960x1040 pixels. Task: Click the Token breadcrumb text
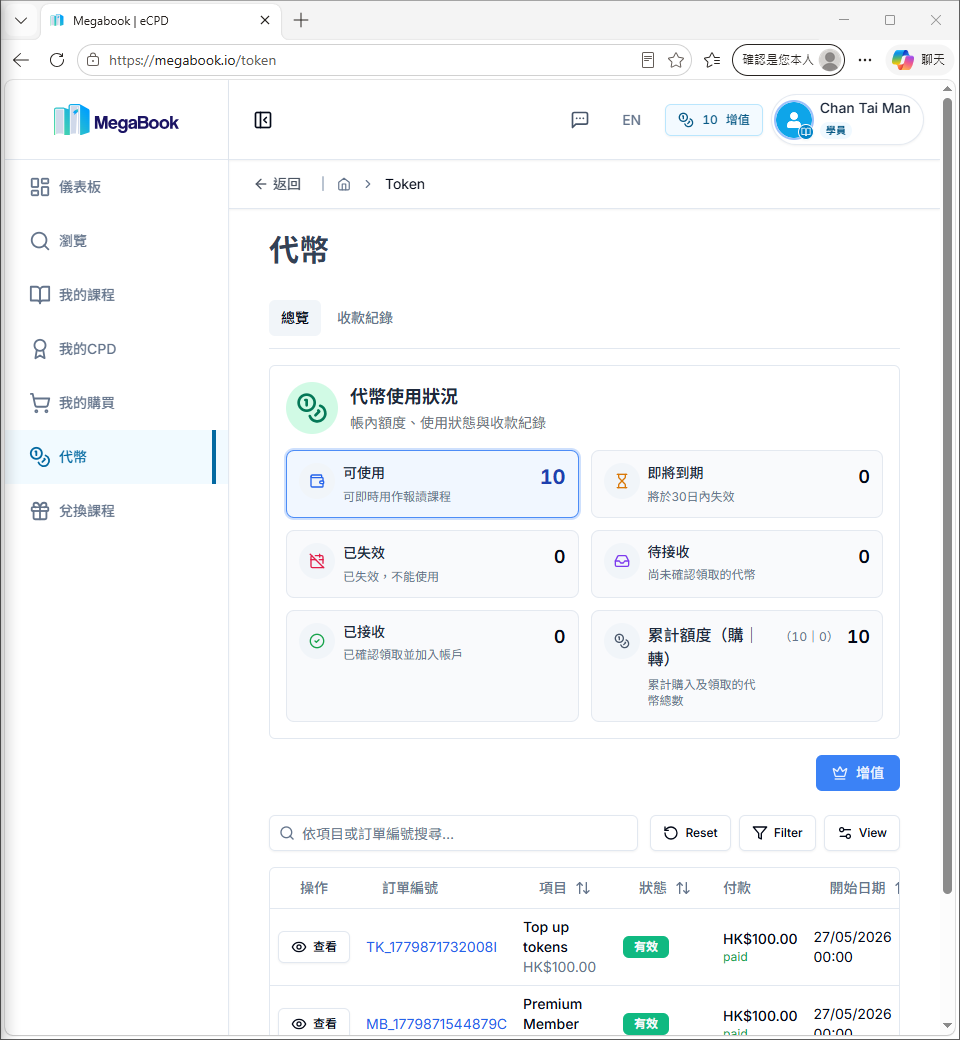coord(405,184)
